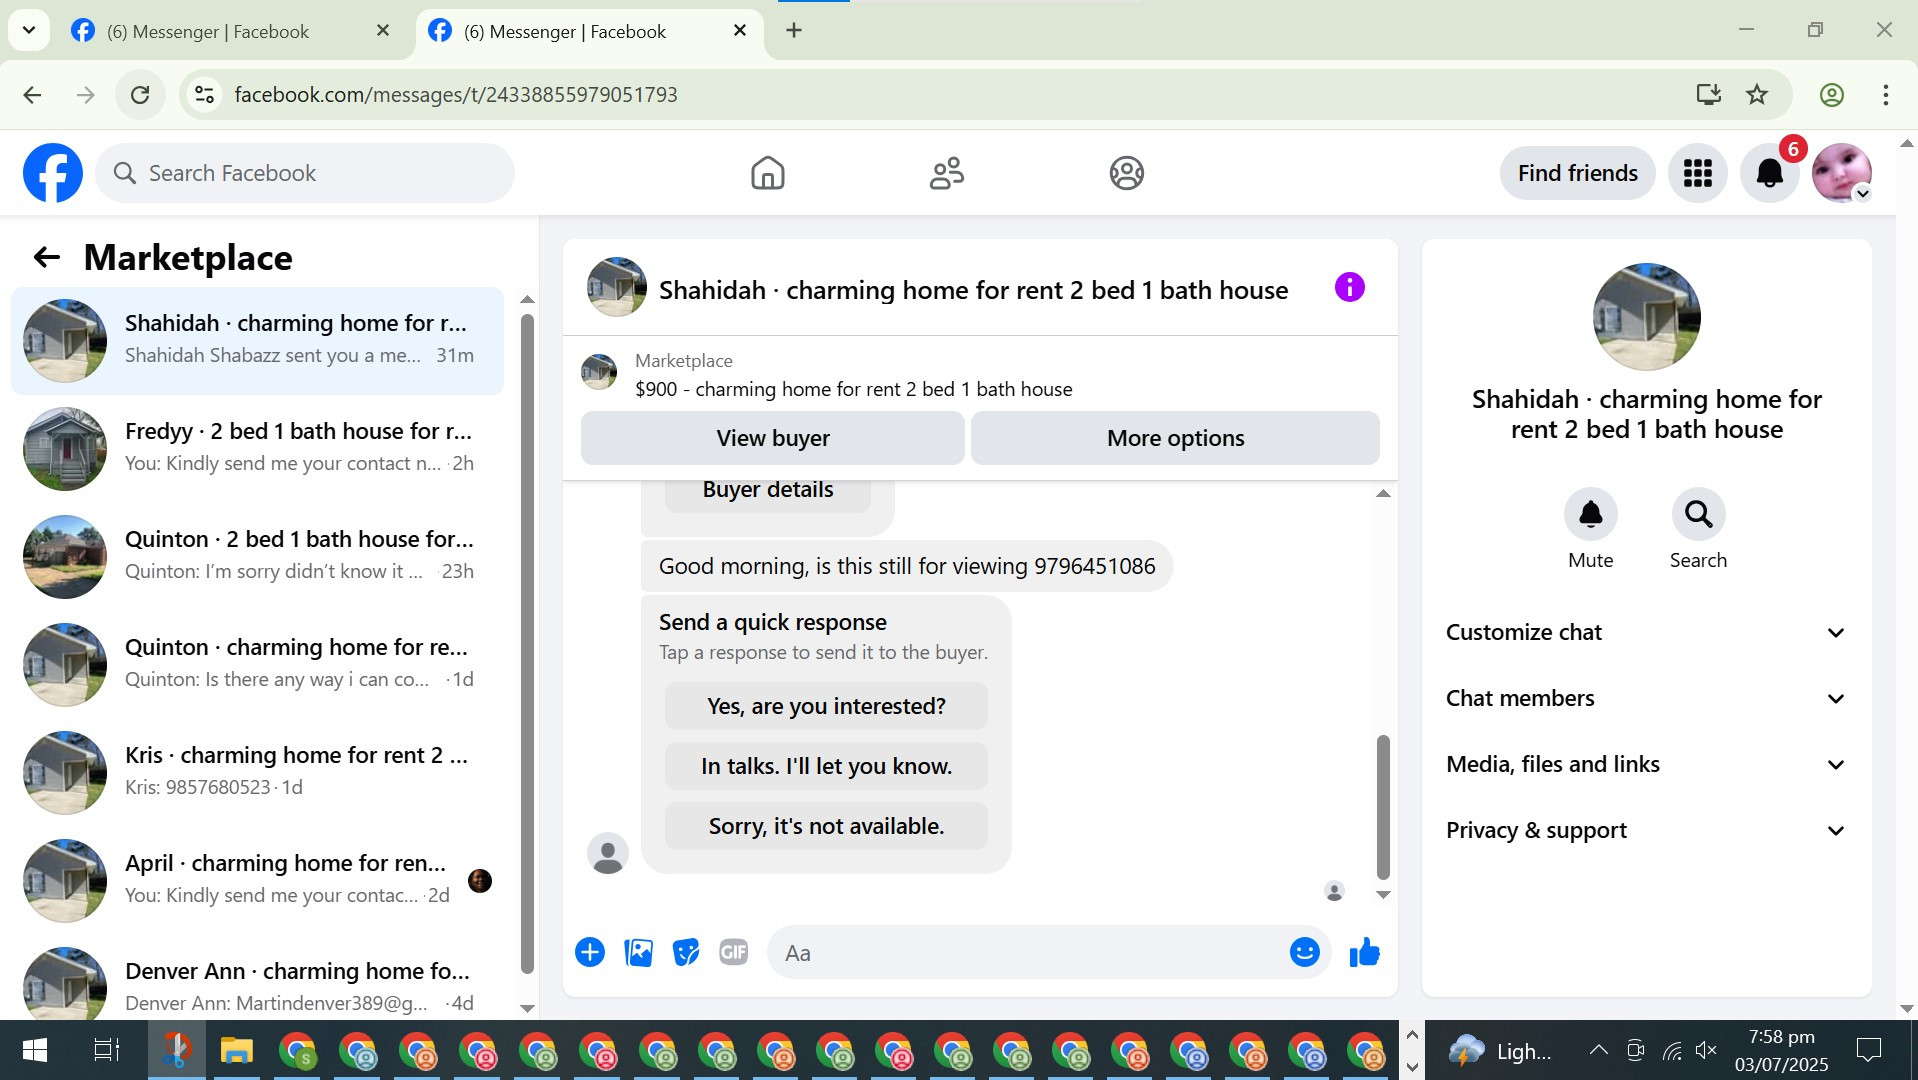Reload the page with the browser refresh icon
The width and height of the screenshot is (1918, 1080).
(140, 95)
